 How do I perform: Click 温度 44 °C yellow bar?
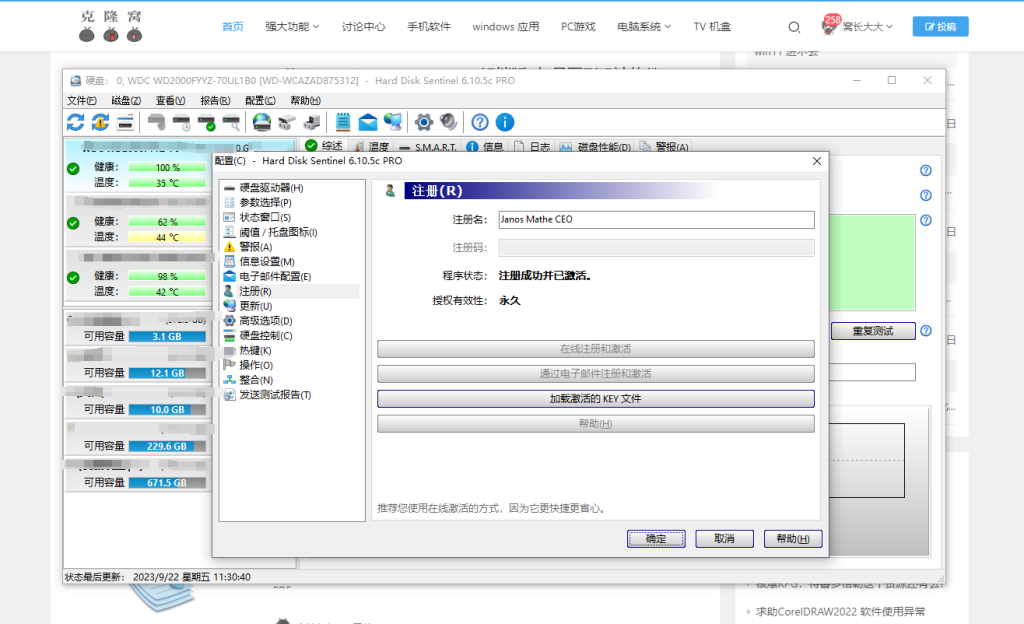point(167,238)
